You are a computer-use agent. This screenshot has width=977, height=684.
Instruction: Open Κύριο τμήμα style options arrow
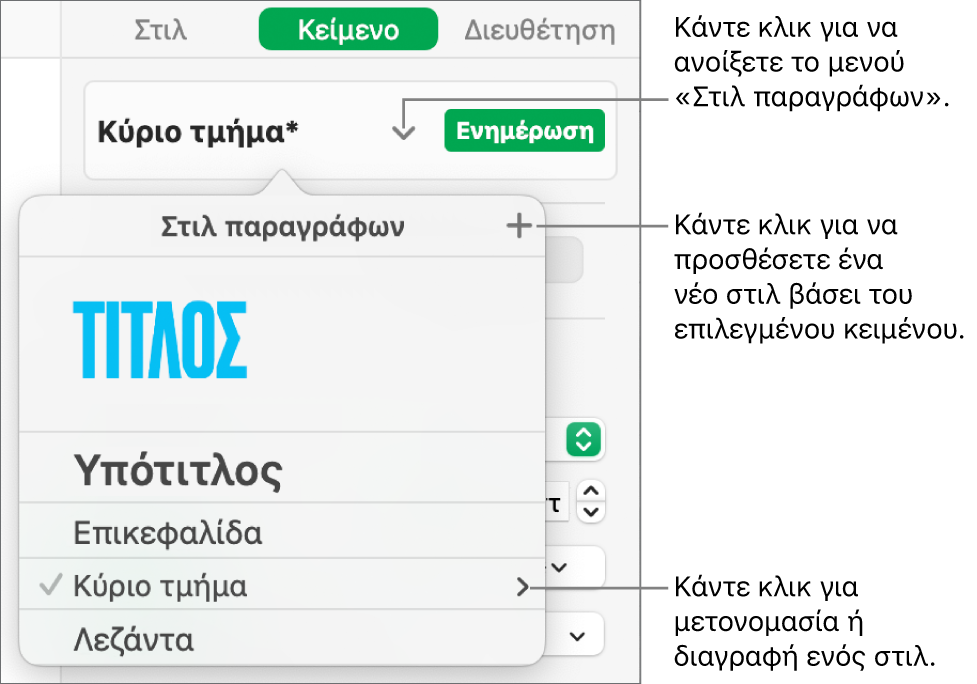[x=522, y=586]
